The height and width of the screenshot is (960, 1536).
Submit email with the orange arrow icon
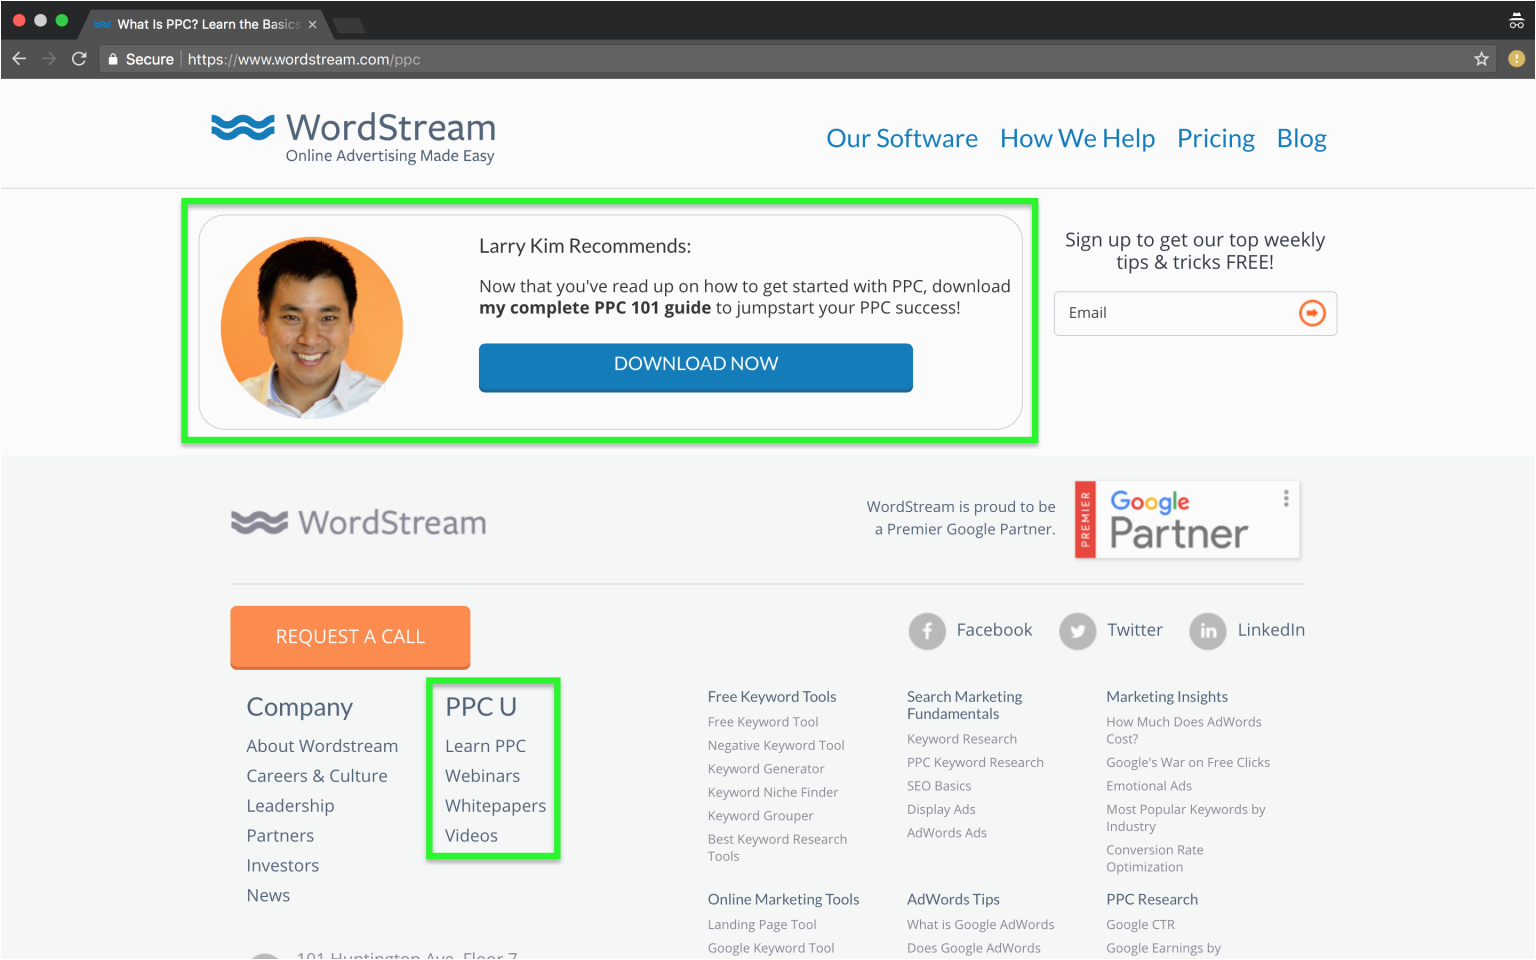1312,313
